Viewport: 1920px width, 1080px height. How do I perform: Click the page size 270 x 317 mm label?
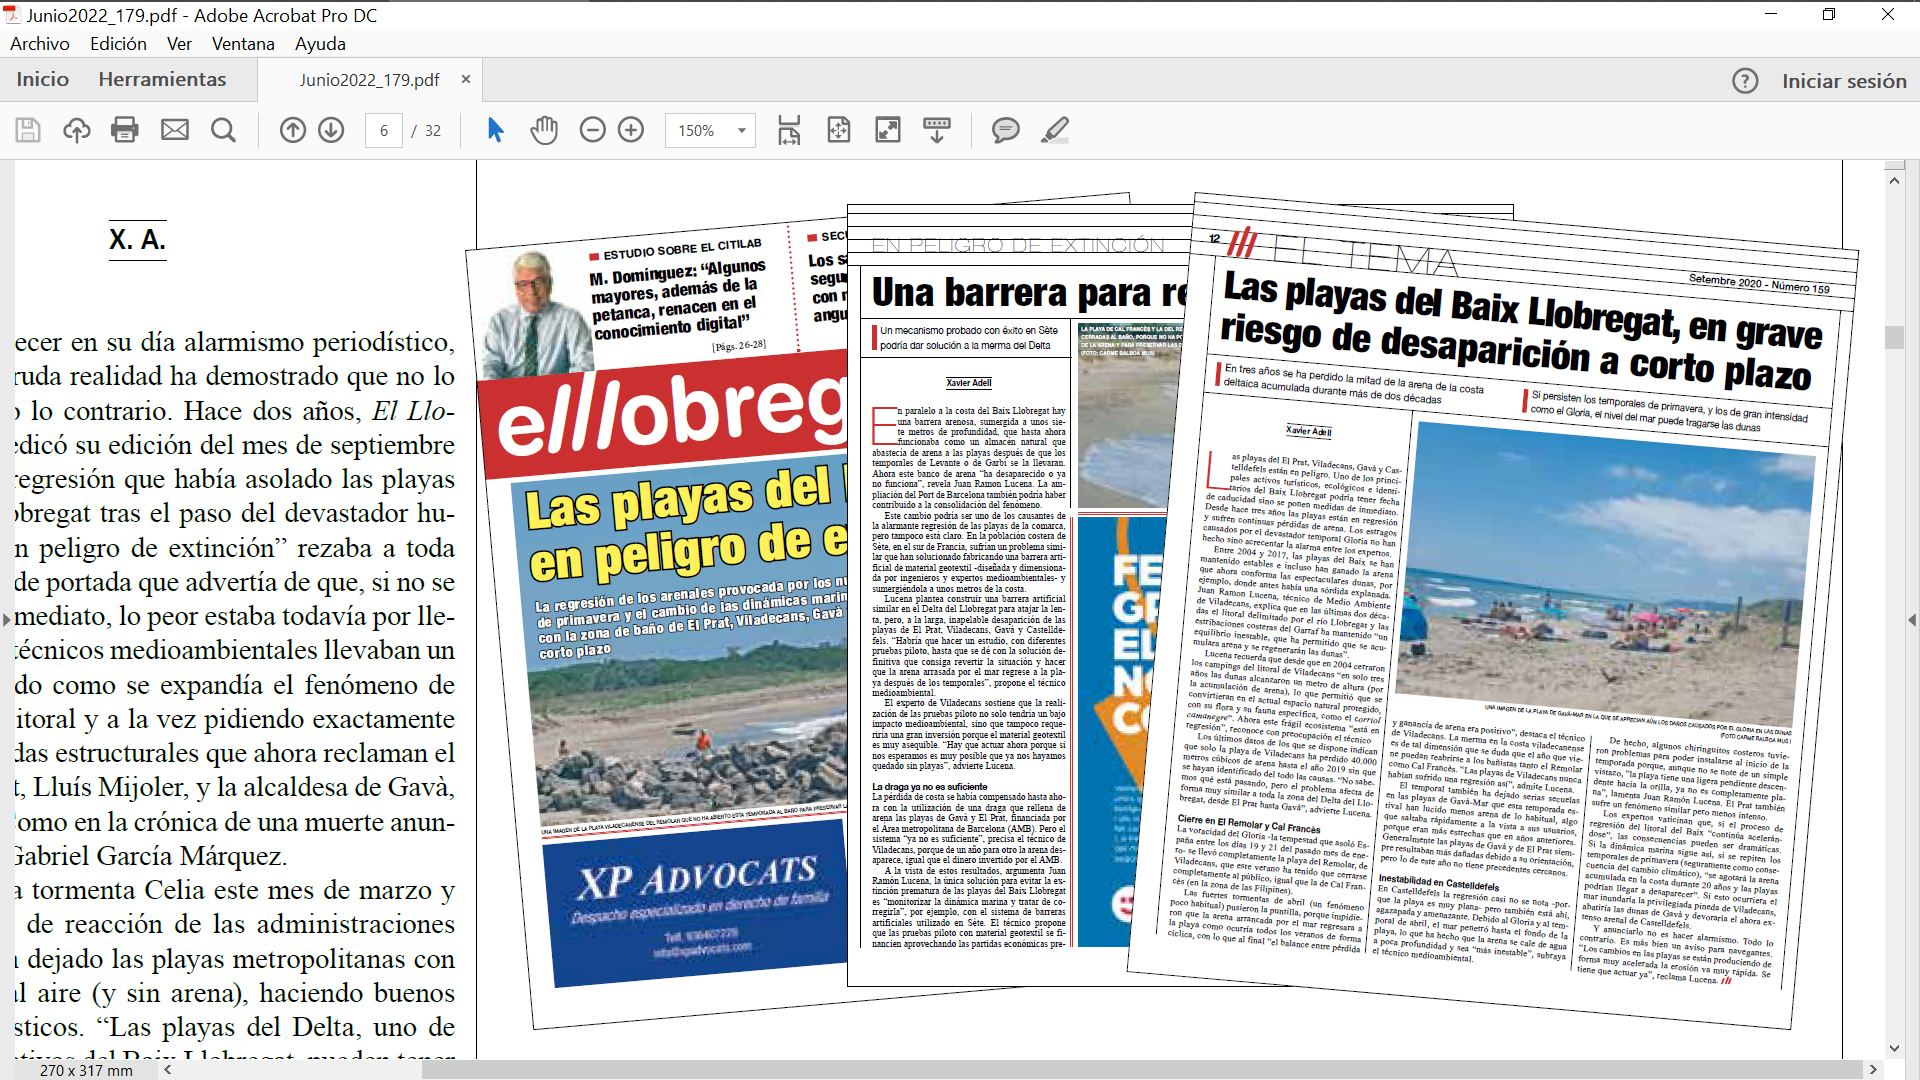pos(86,1070)
